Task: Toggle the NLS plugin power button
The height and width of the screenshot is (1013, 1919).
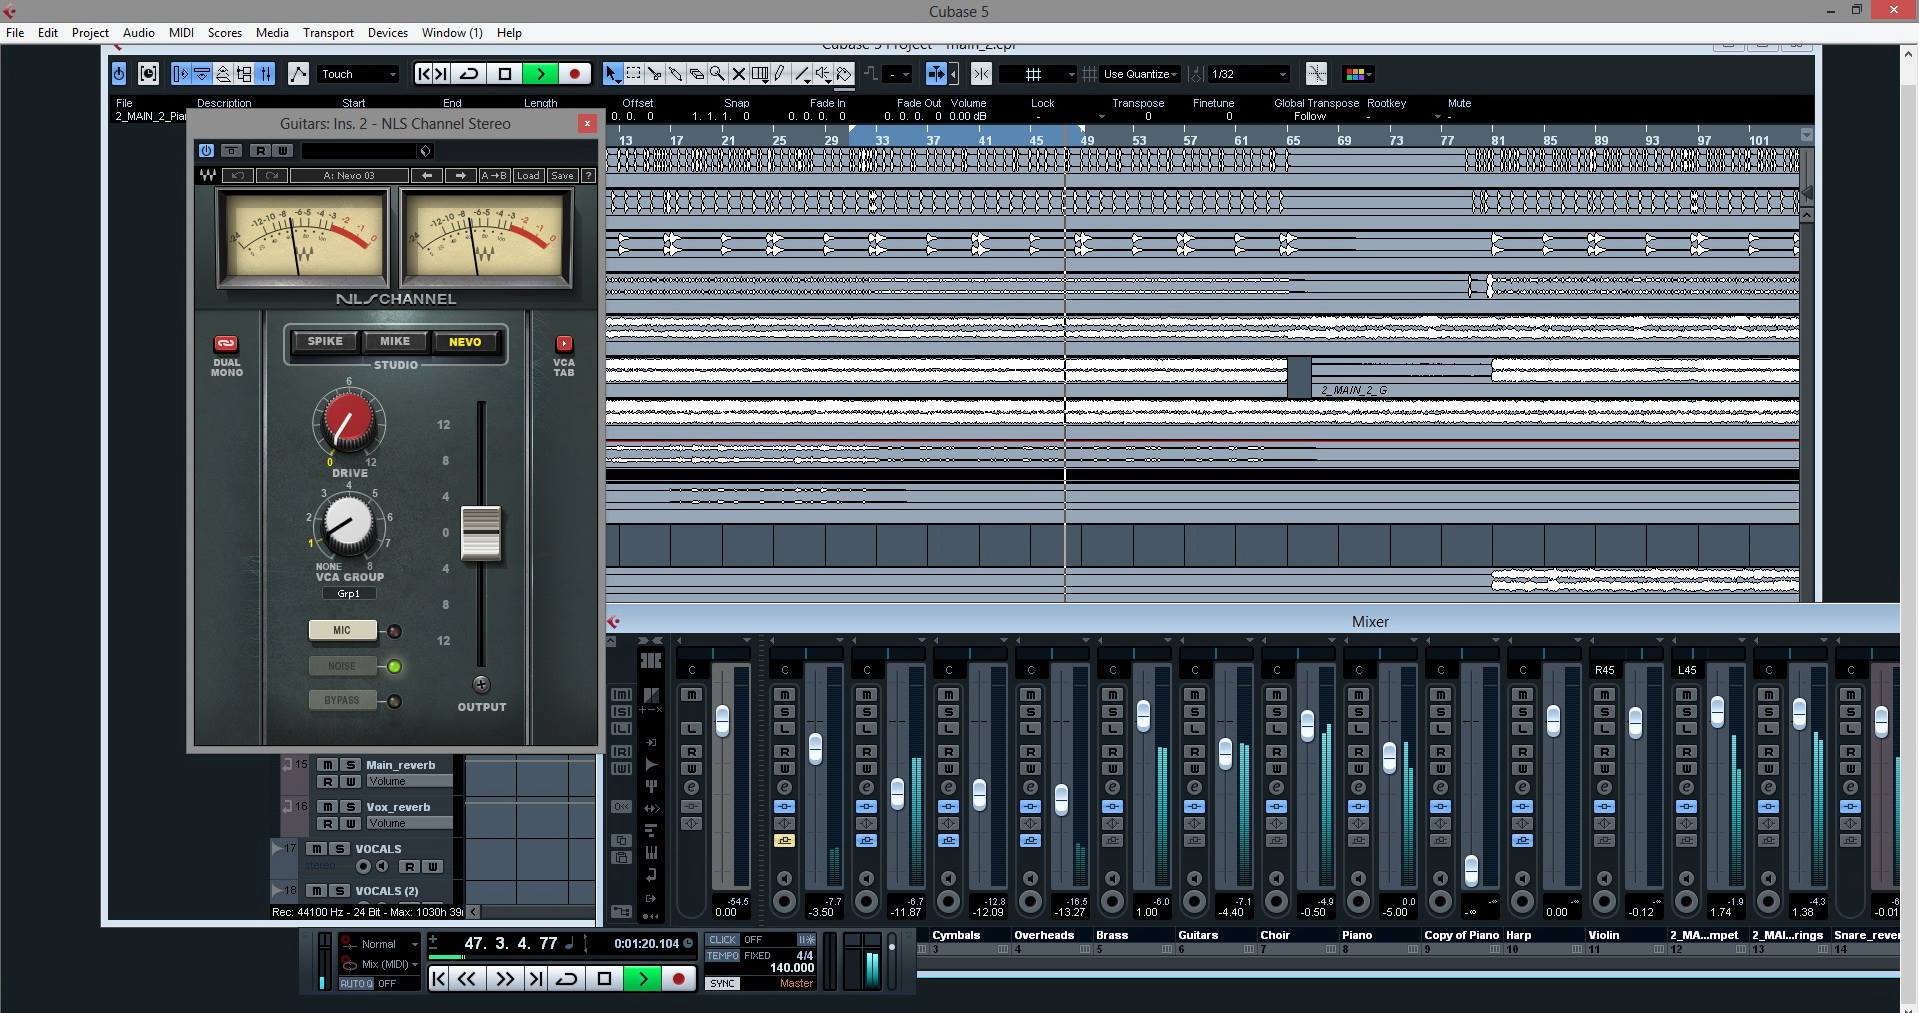Action: click(206, 151)
